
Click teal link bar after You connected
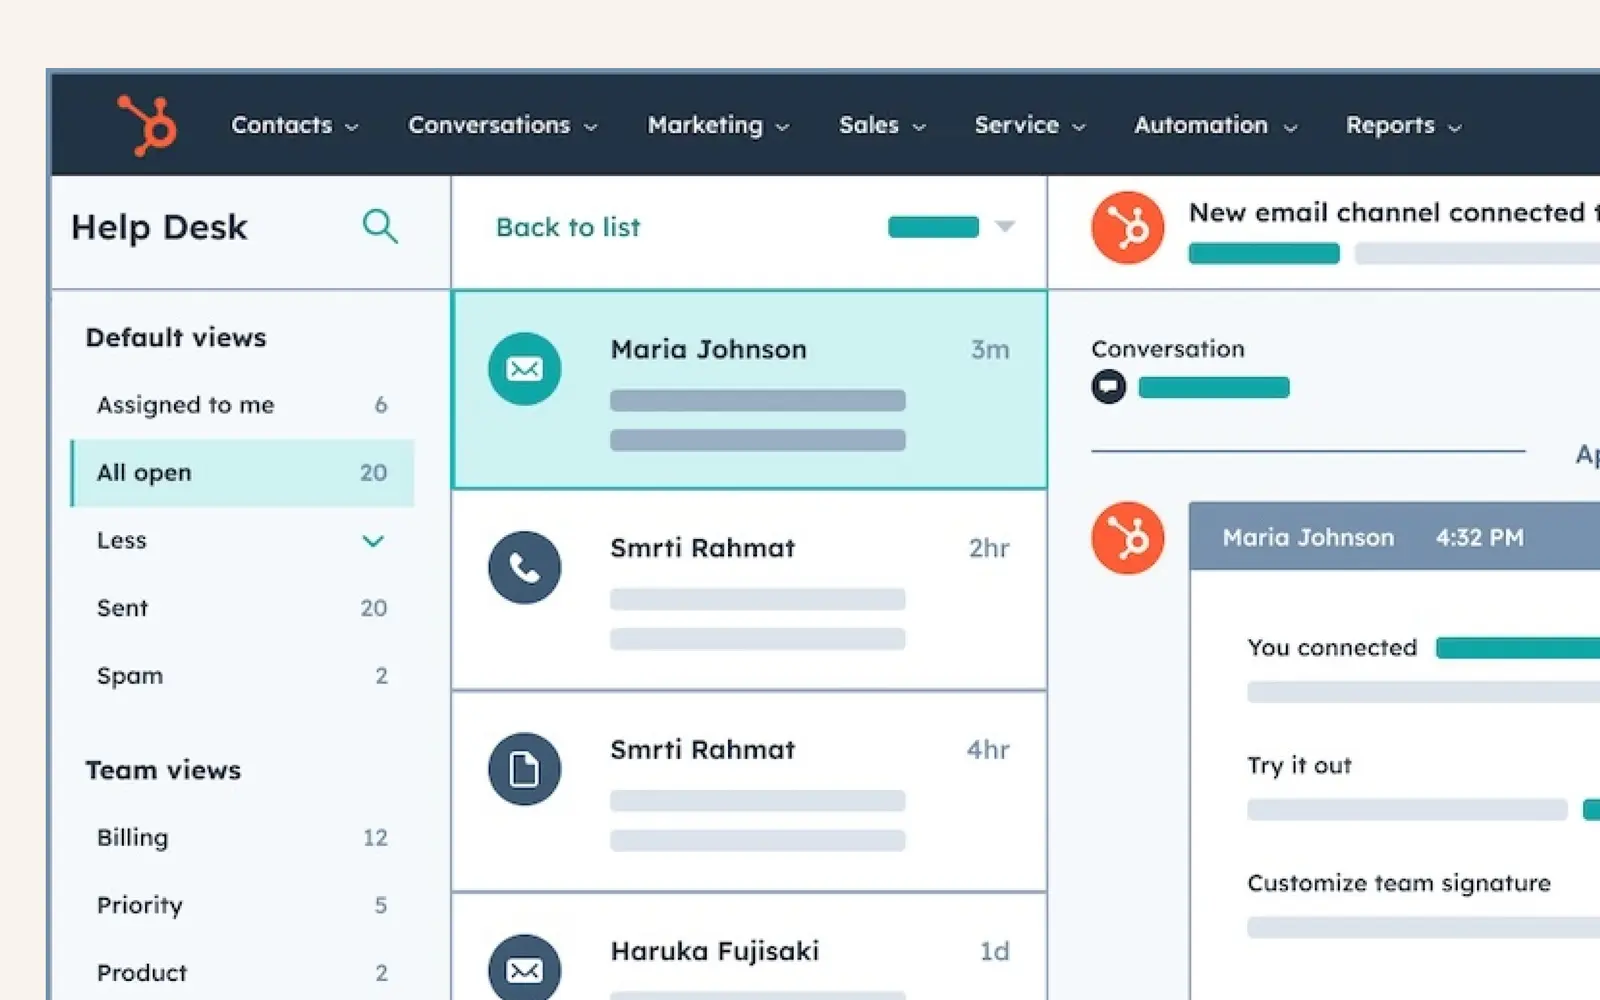(1518, 648)
